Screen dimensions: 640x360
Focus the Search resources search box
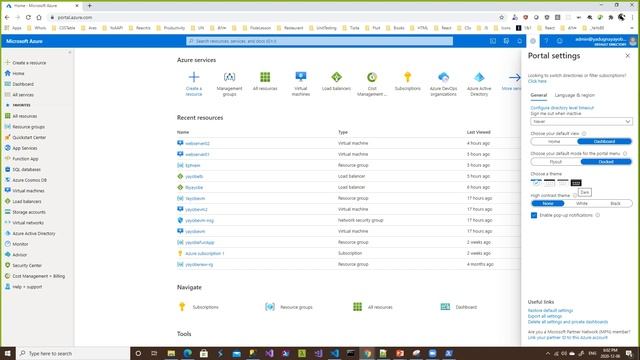click(320, 41)
